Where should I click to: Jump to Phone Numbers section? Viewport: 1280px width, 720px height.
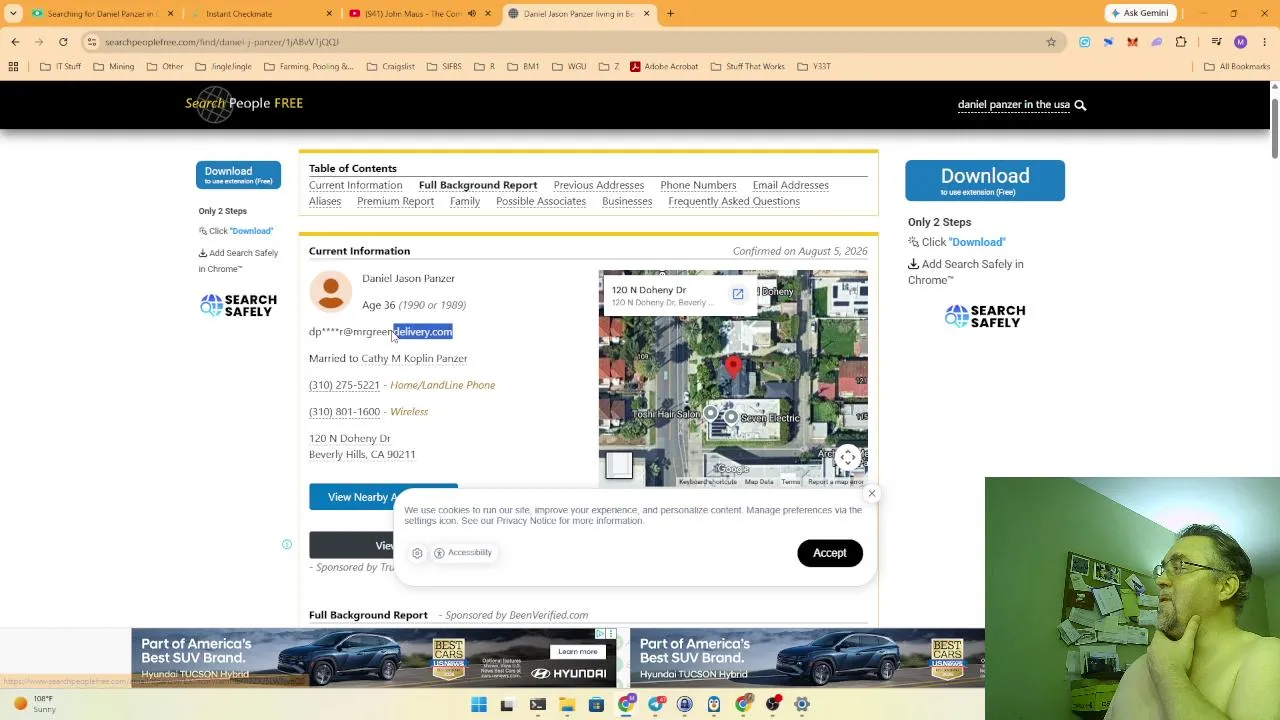(698, 185)
